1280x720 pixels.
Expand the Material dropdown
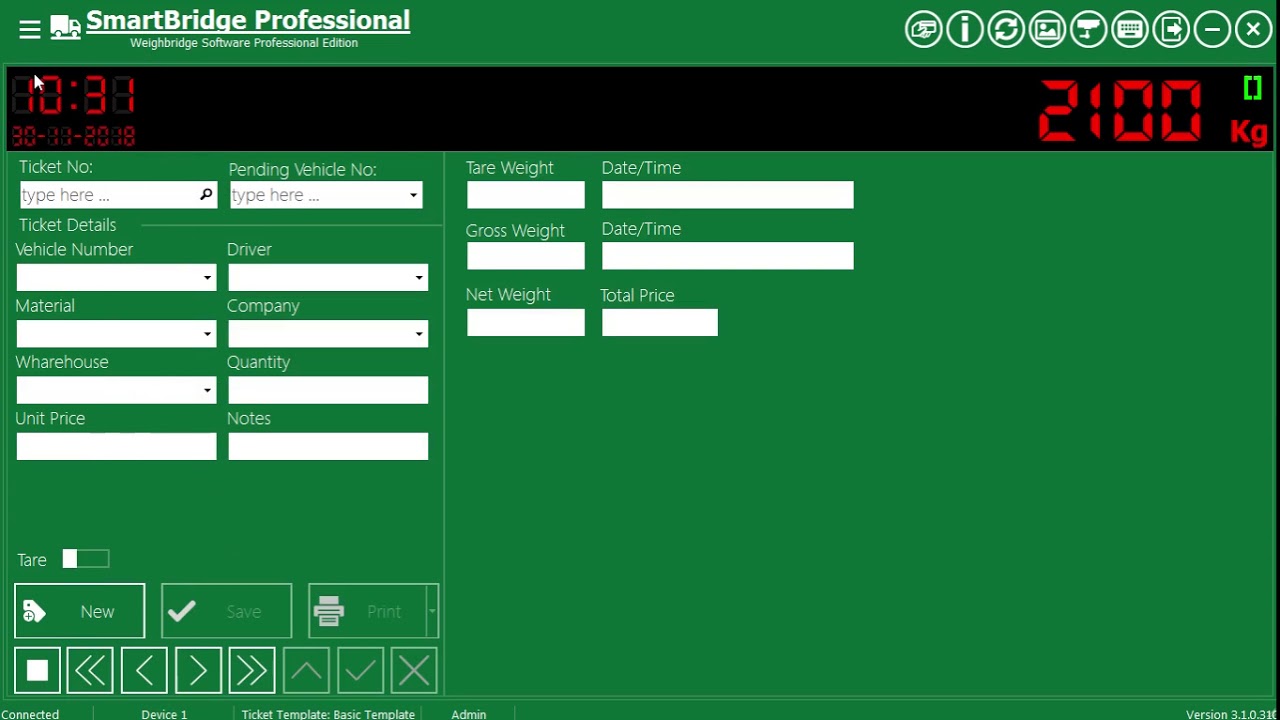point(207,334)
